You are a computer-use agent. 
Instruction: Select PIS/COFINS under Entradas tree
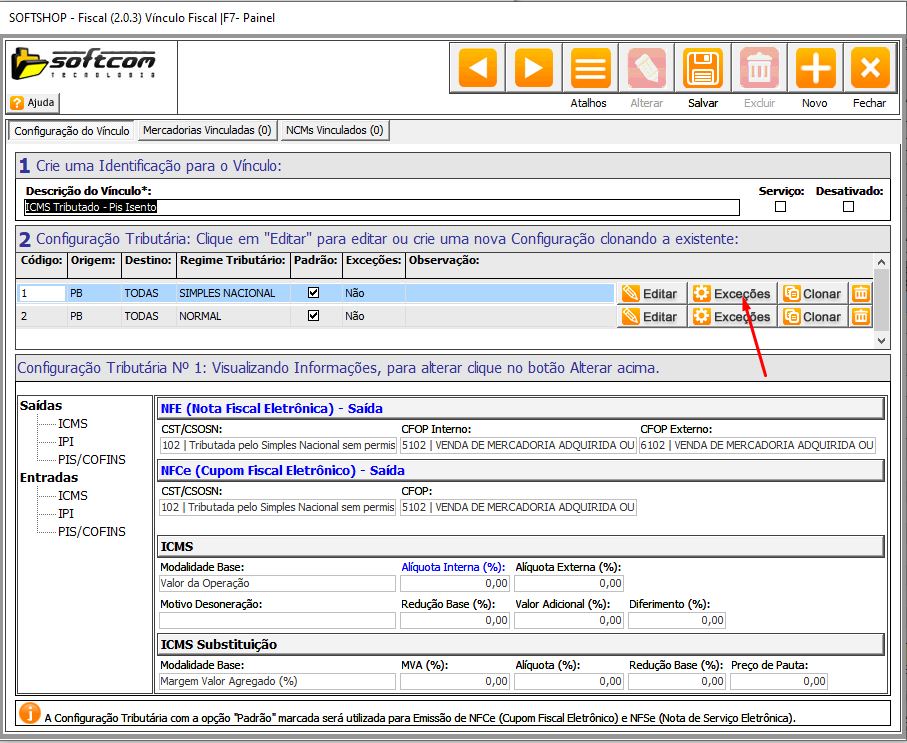click(x=91, y=531)
